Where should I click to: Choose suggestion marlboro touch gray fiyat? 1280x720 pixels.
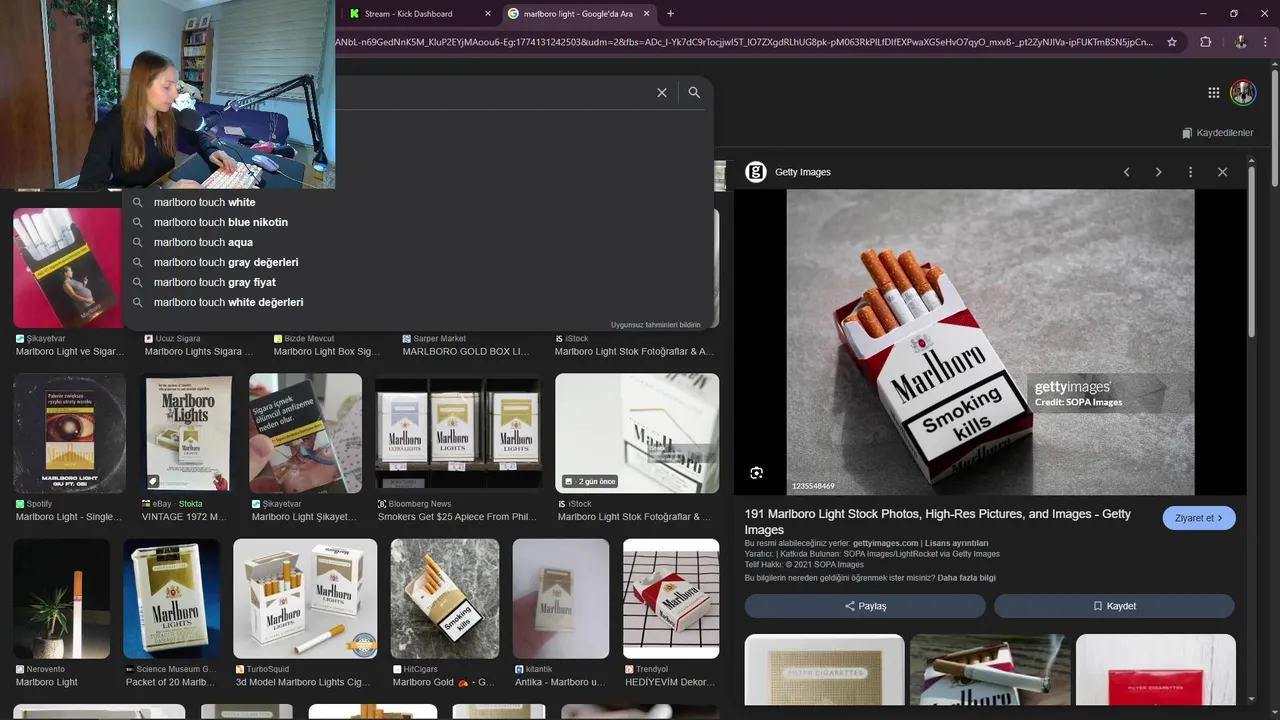pyautogui.click(x=420, y=282)
